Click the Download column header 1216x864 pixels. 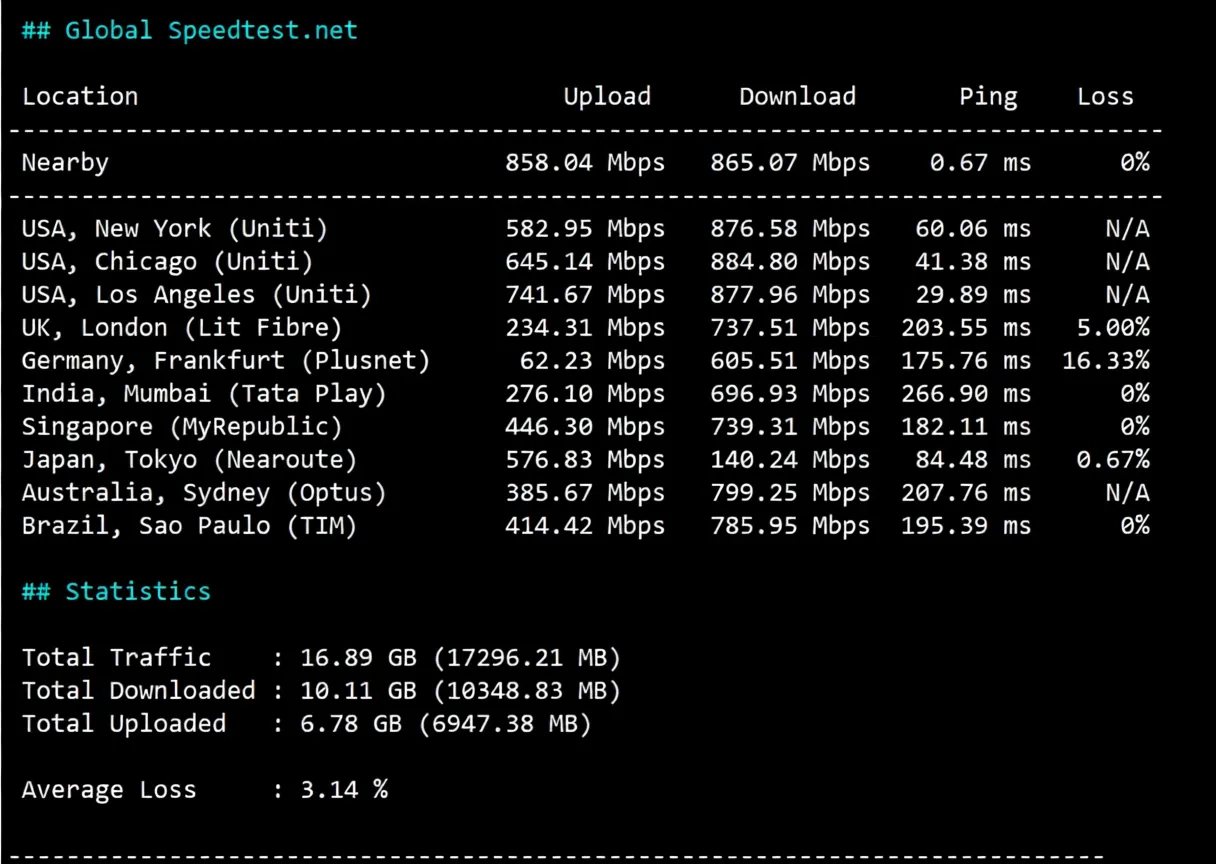797,96
